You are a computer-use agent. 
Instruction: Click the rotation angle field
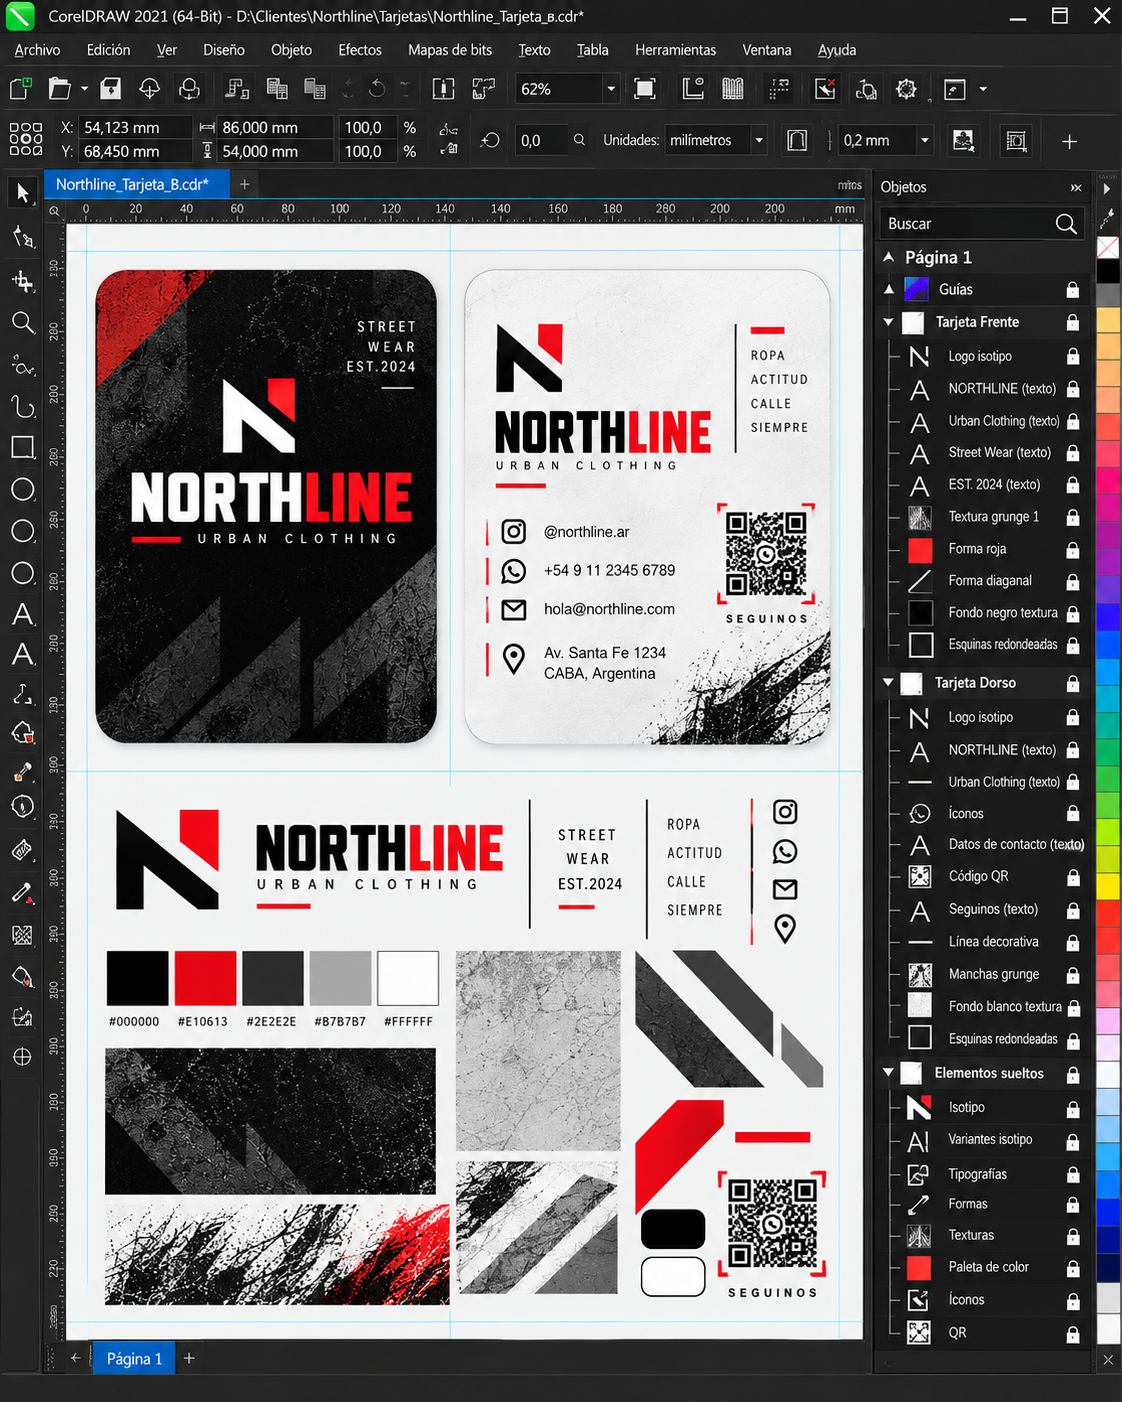[x=540, y=140]
